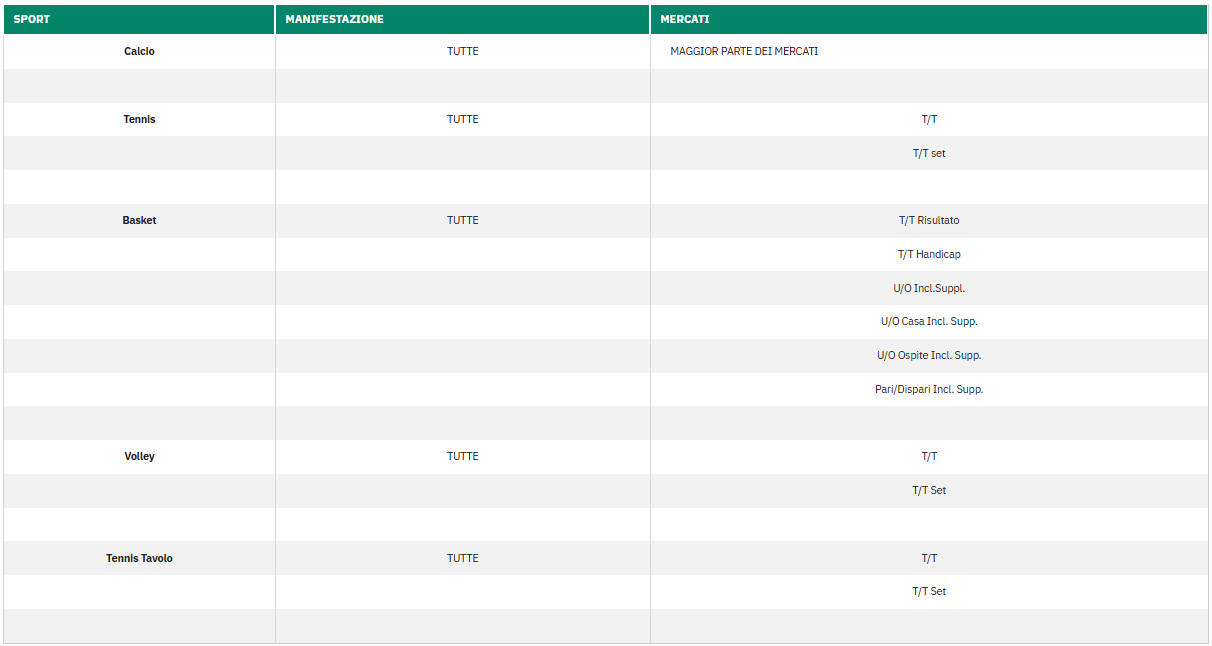Select "T/T" under Tennis Tavolo

click(x=929, y=558)
